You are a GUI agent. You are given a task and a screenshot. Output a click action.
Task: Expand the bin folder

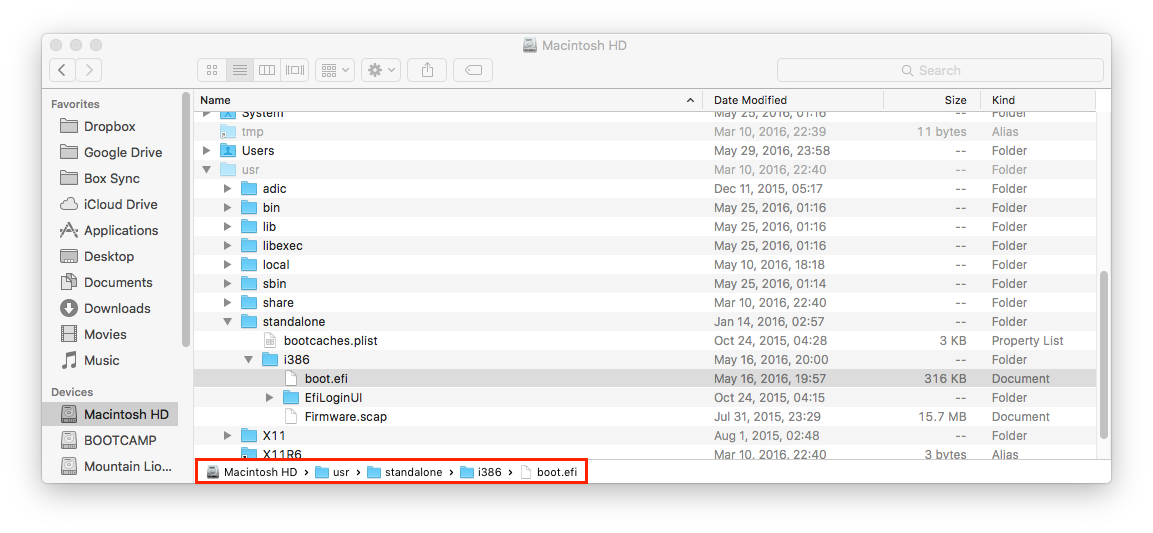point(228,208)
